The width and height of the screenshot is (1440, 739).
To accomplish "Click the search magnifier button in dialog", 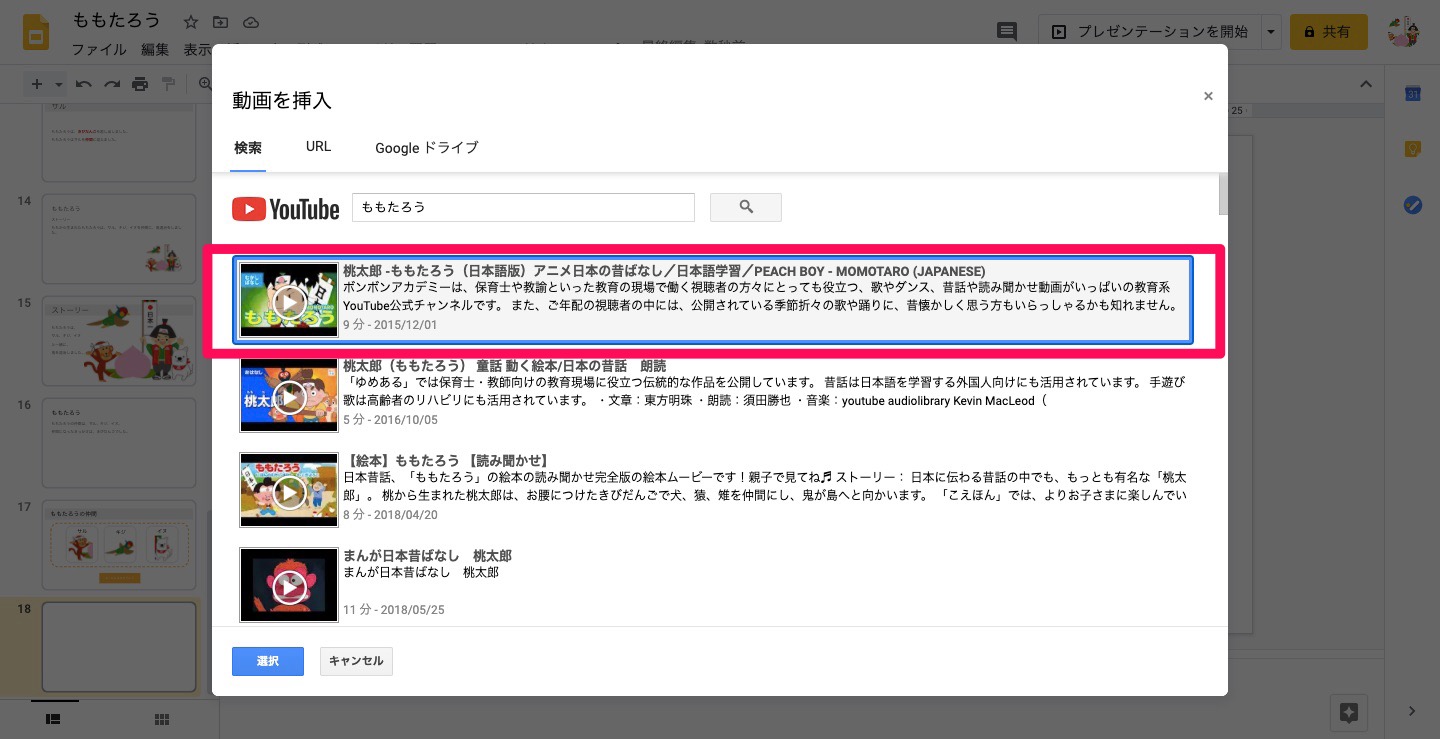I will click(746, 207).
